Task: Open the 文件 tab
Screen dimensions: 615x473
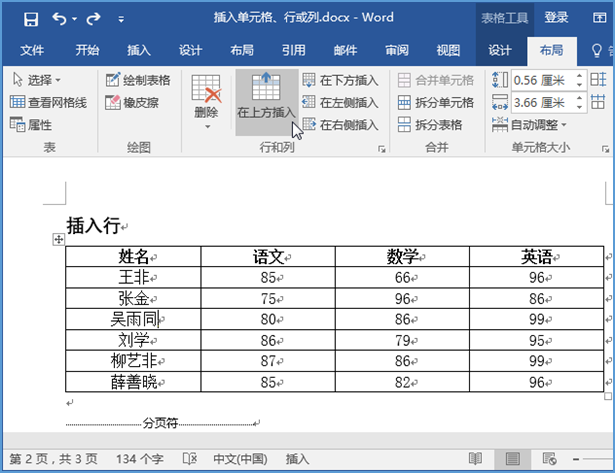Action: click(32, 50)
